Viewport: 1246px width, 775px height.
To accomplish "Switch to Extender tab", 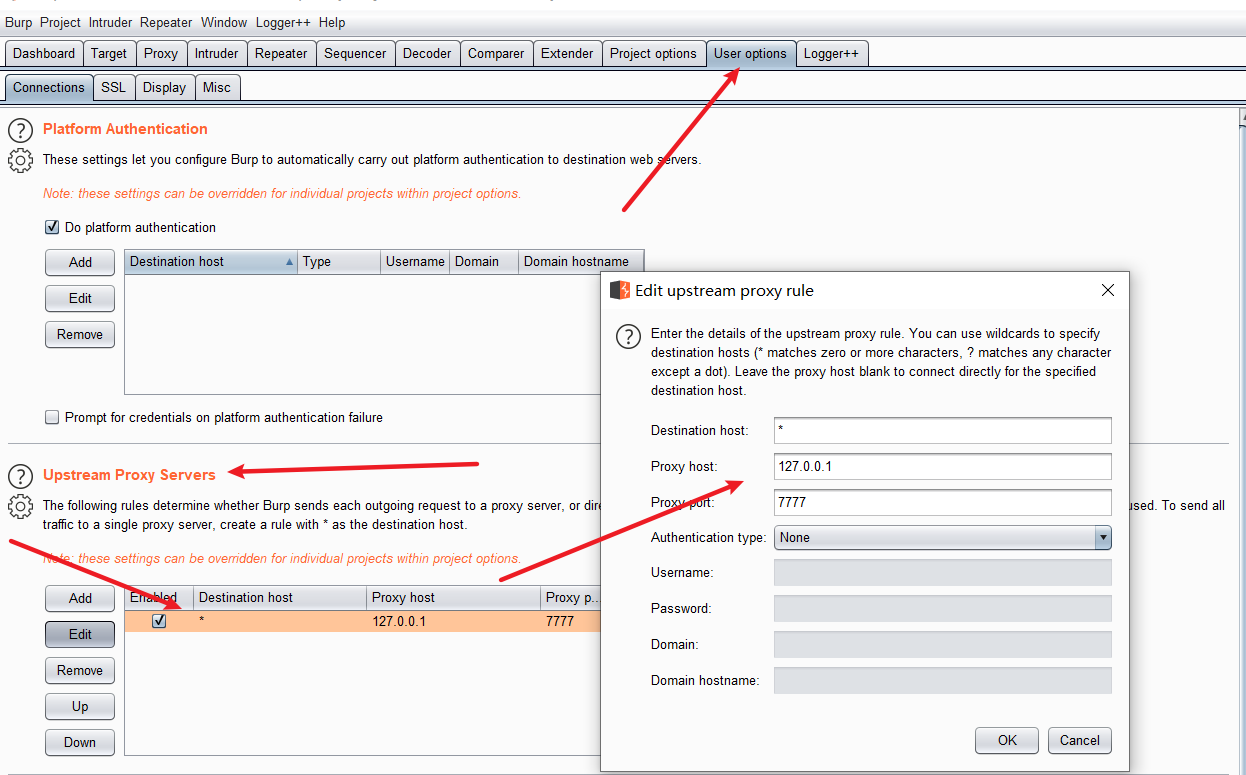I will point(567,54).
